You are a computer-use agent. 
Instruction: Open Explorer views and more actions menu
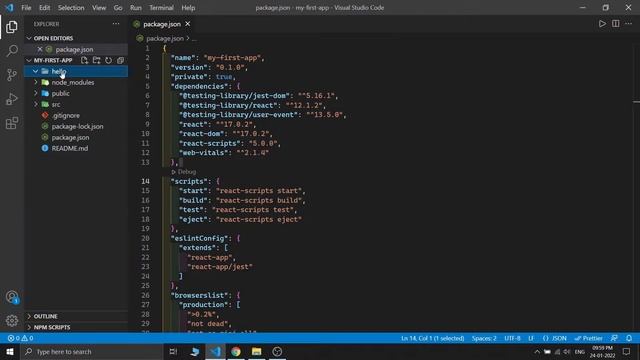point(116,24)
